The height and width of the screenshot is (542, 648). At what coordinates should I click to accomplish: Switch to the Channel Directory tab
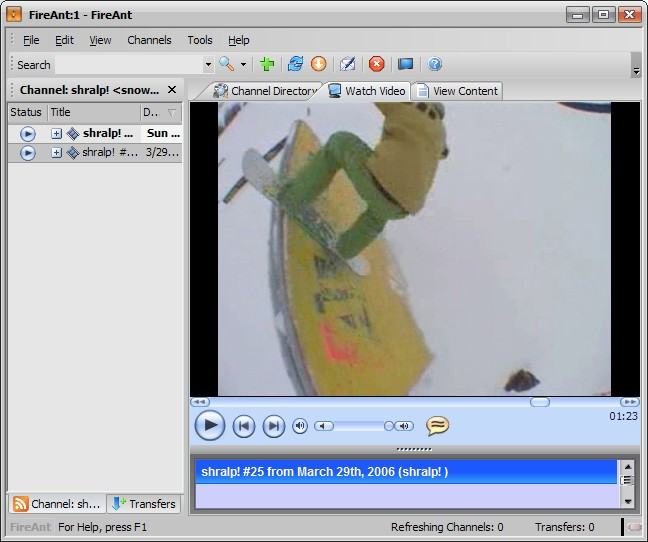point(264,91)
